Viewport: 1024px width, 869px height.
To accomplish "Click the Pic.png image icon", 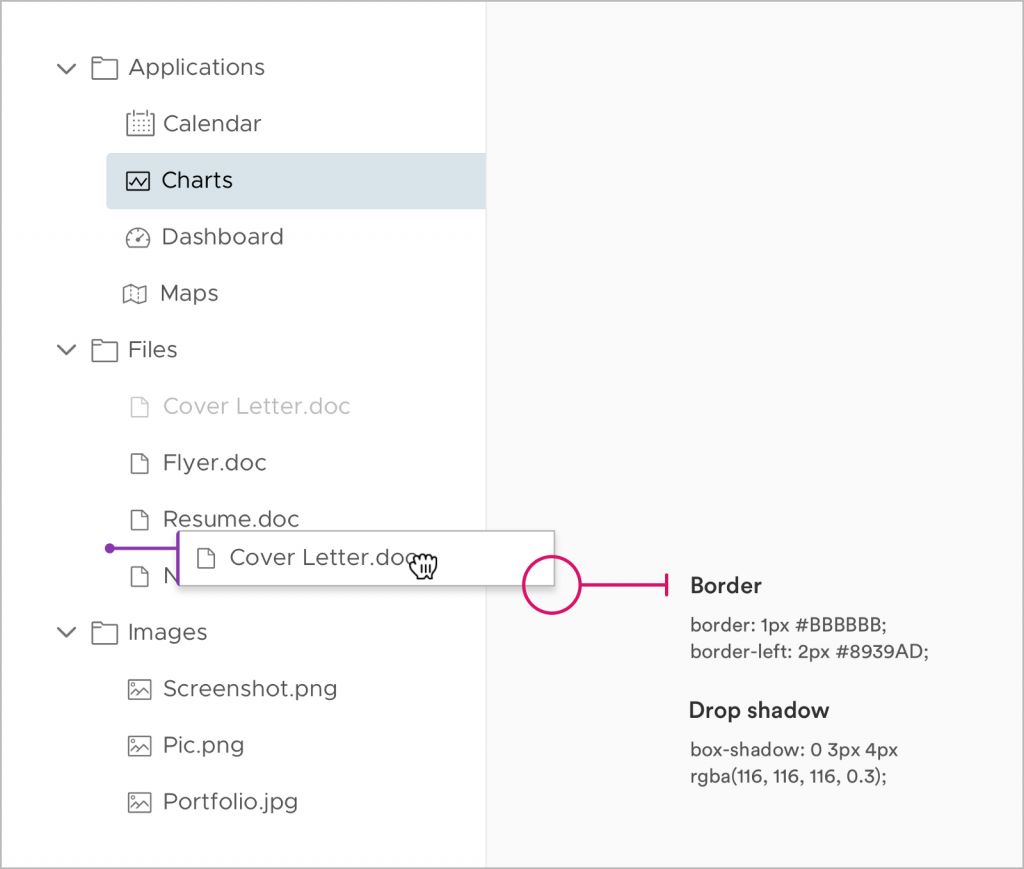I will point(139,746).
